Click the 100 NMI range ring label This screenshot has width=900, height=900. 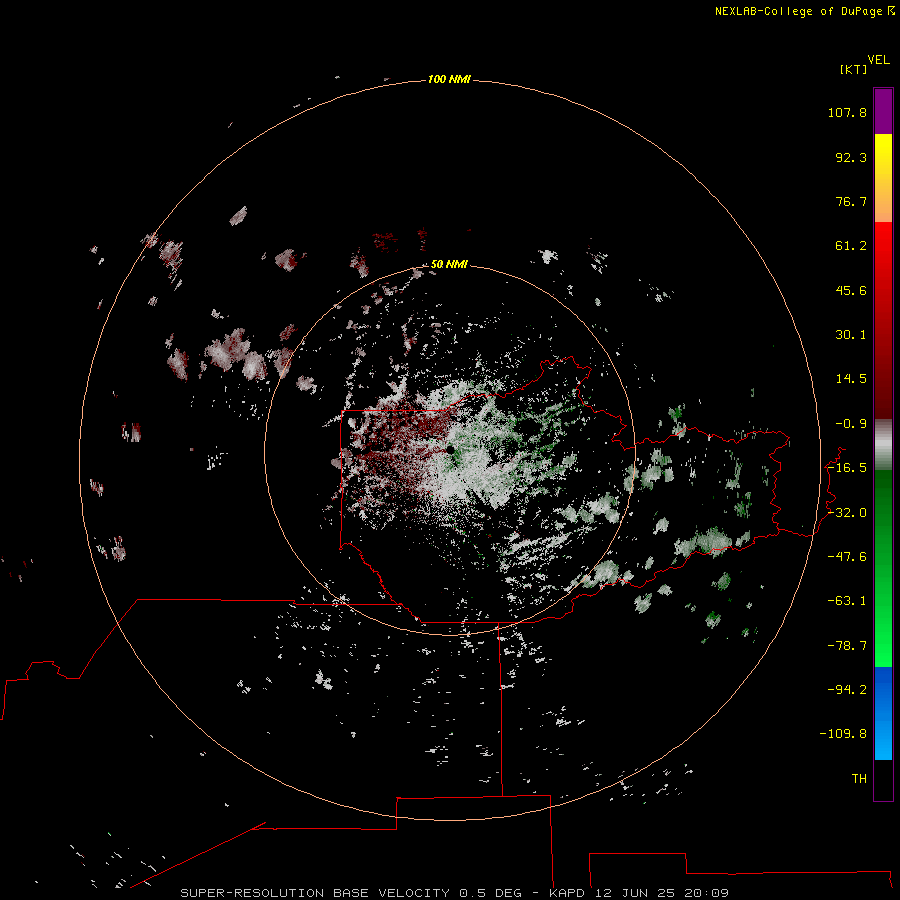[449, 79]
